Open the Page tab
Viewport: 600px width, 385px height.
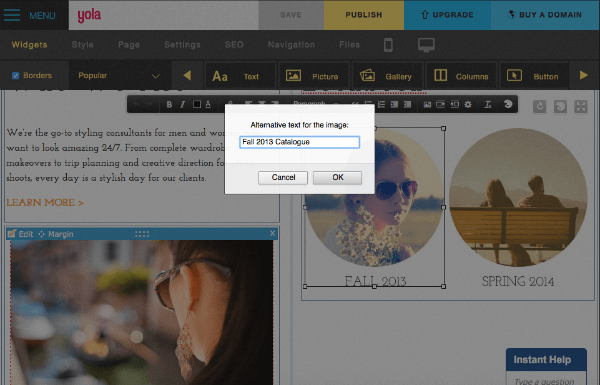click(x=129, y=45)
